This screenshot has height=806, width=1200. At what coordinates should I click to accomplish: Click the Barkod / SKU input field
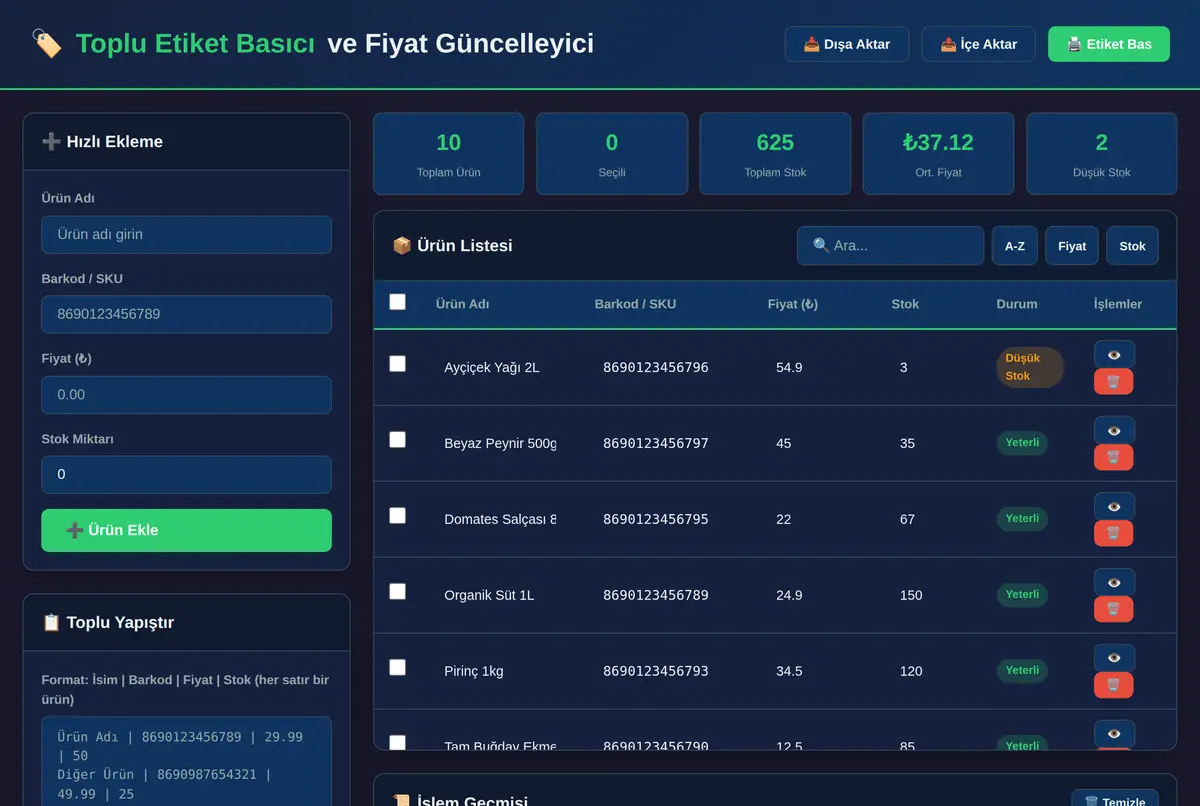[186, 314]
